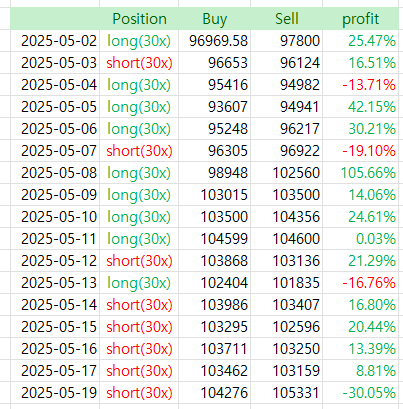Screen dimensions: 403x409
Task: Select profit cell 8.81%
Action: pyautogui.click(x=360, y=371)
